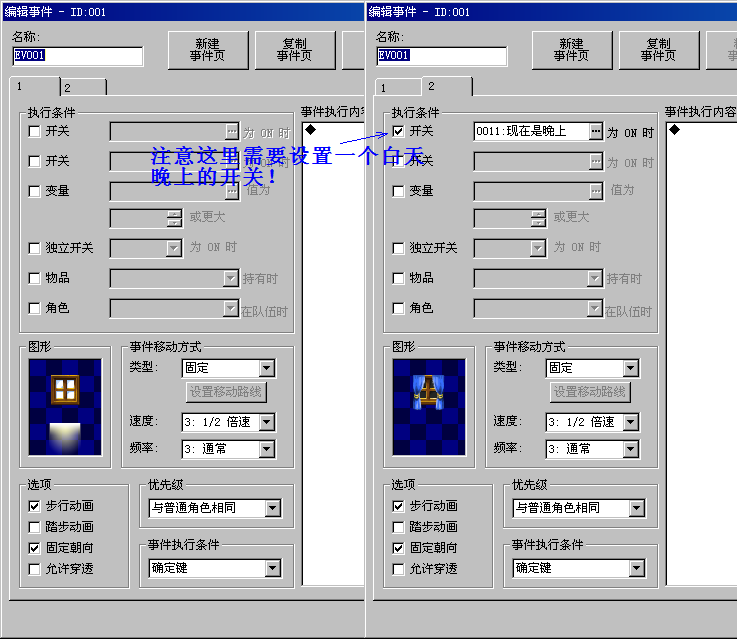The height and width of the screenshot is (639, 737).
Task: Open 优先级 dropdown in right window
Action: coord(579,508)
